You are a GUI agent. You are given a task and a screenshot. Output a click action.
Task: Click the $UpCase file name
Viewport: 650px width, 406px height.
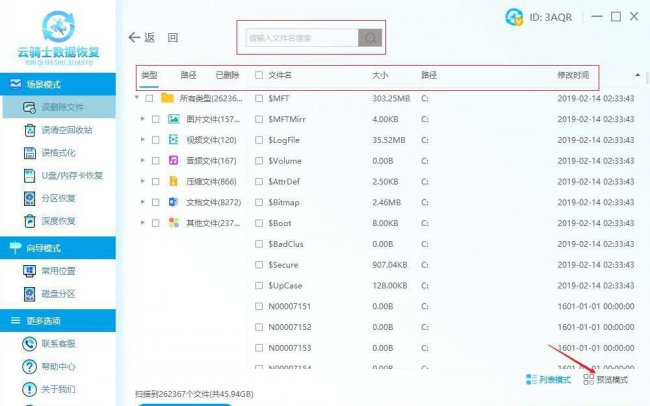click(285, 286)
